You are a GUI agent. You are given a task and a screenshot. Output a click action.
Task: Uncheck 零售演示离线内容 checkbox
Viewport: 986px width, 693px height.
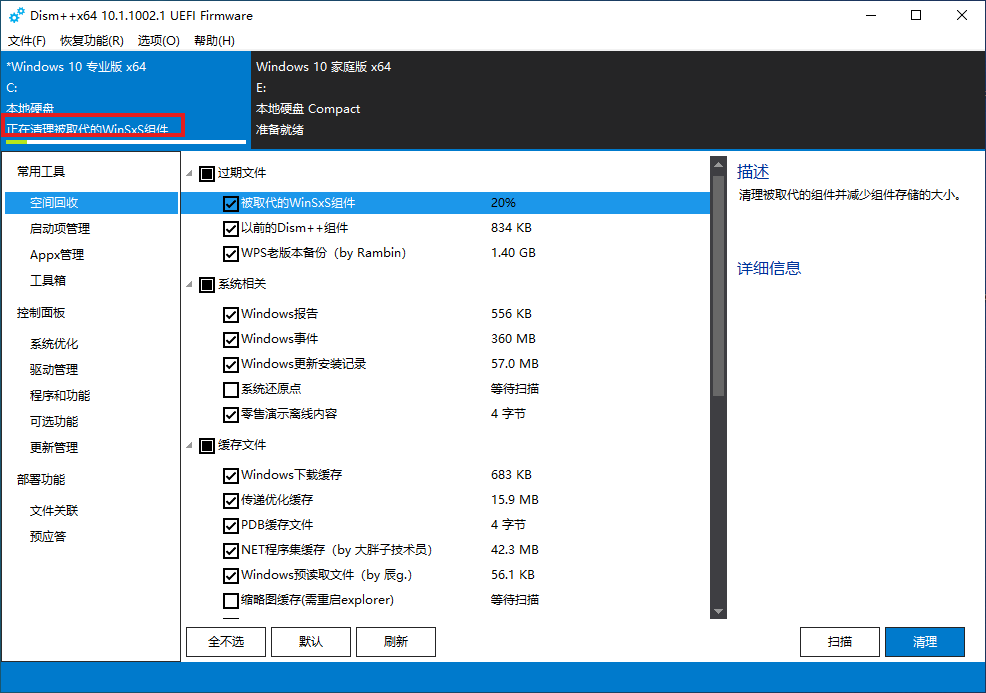(231, 415)
